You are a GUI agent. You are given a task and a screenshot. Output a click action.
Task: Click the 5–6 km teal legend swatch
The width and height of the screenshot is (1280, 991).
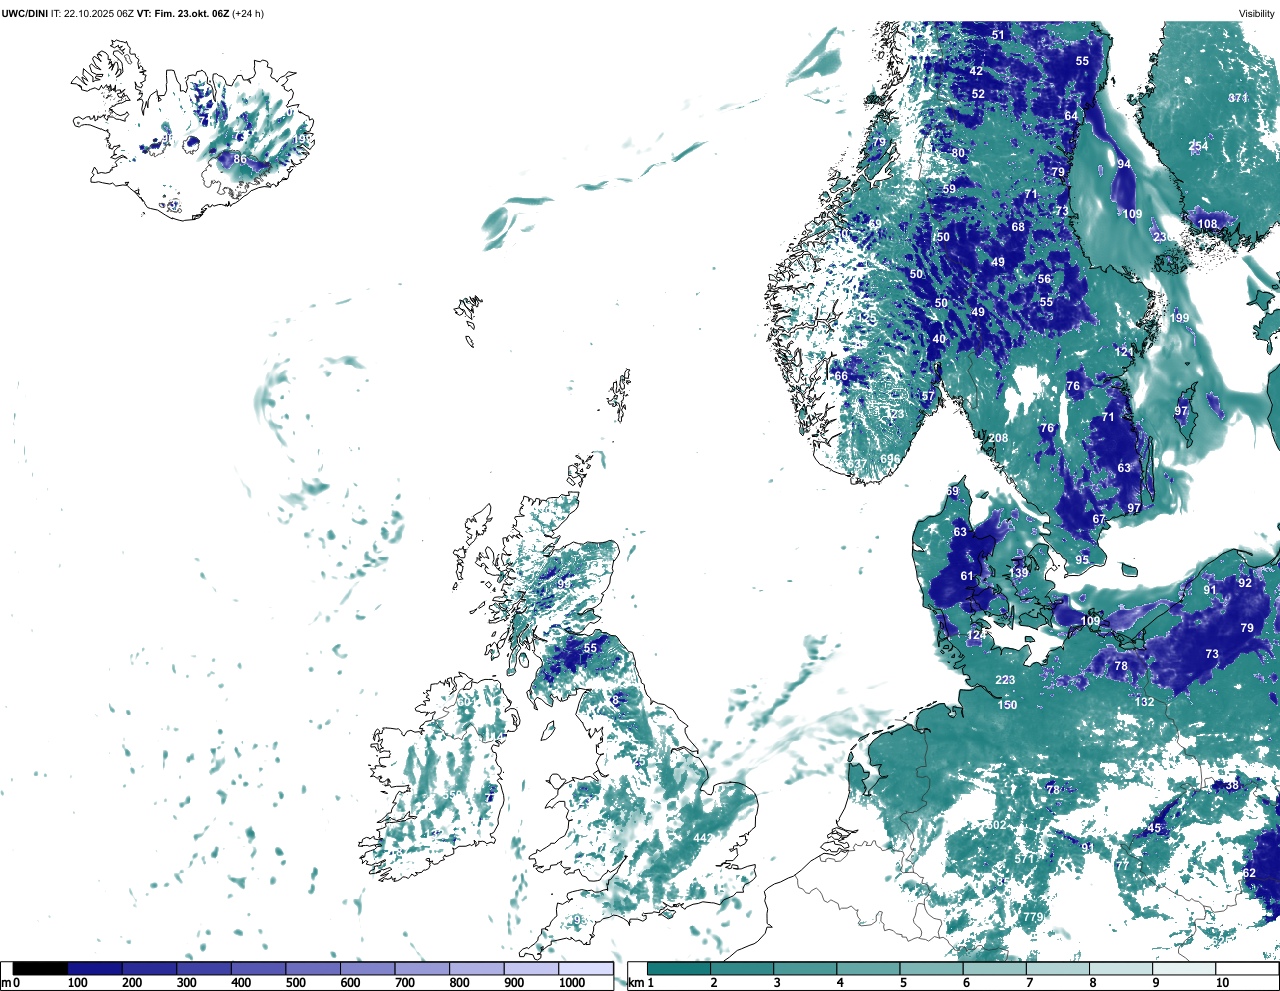click(x=932, y=968)
